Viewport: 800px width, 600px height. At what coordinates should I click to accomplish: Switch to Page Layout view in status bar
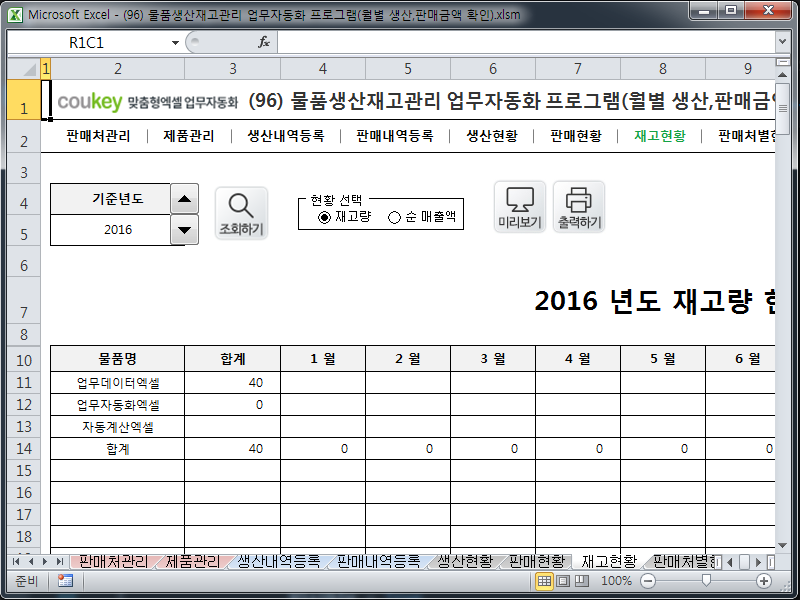[x=563, y=581]
